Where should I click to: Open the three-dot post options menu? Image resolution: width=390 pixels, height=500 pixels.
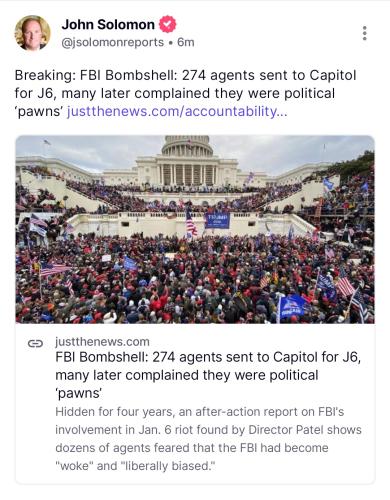point(365,33)
